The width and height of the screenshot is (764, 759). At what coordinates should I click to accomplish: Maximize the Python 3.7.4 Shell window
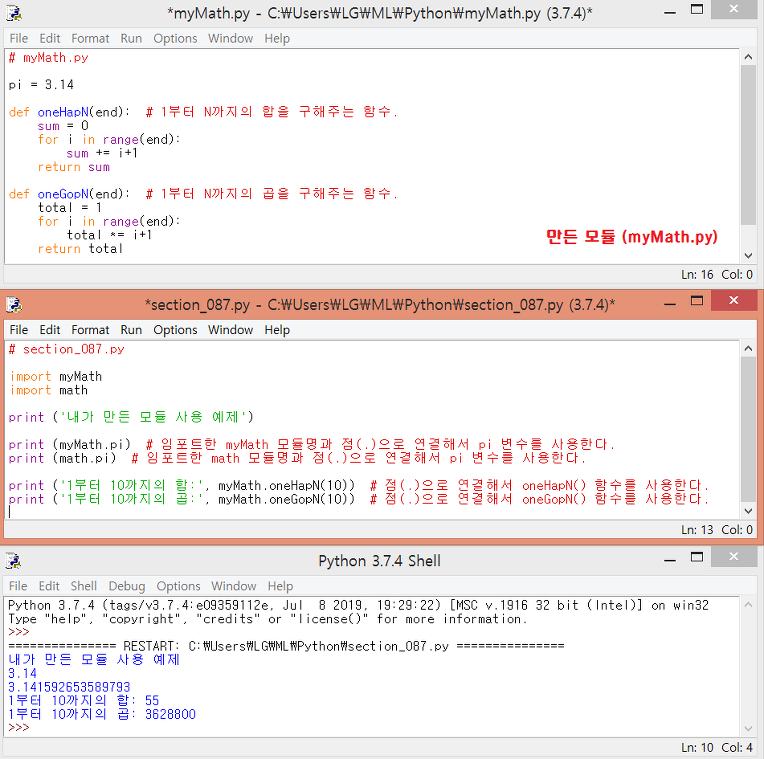697,557
